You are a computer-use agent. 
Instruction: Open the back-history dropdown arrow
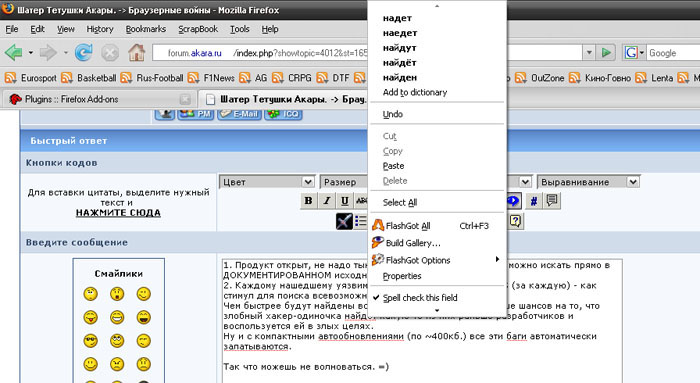click(31, 53)
